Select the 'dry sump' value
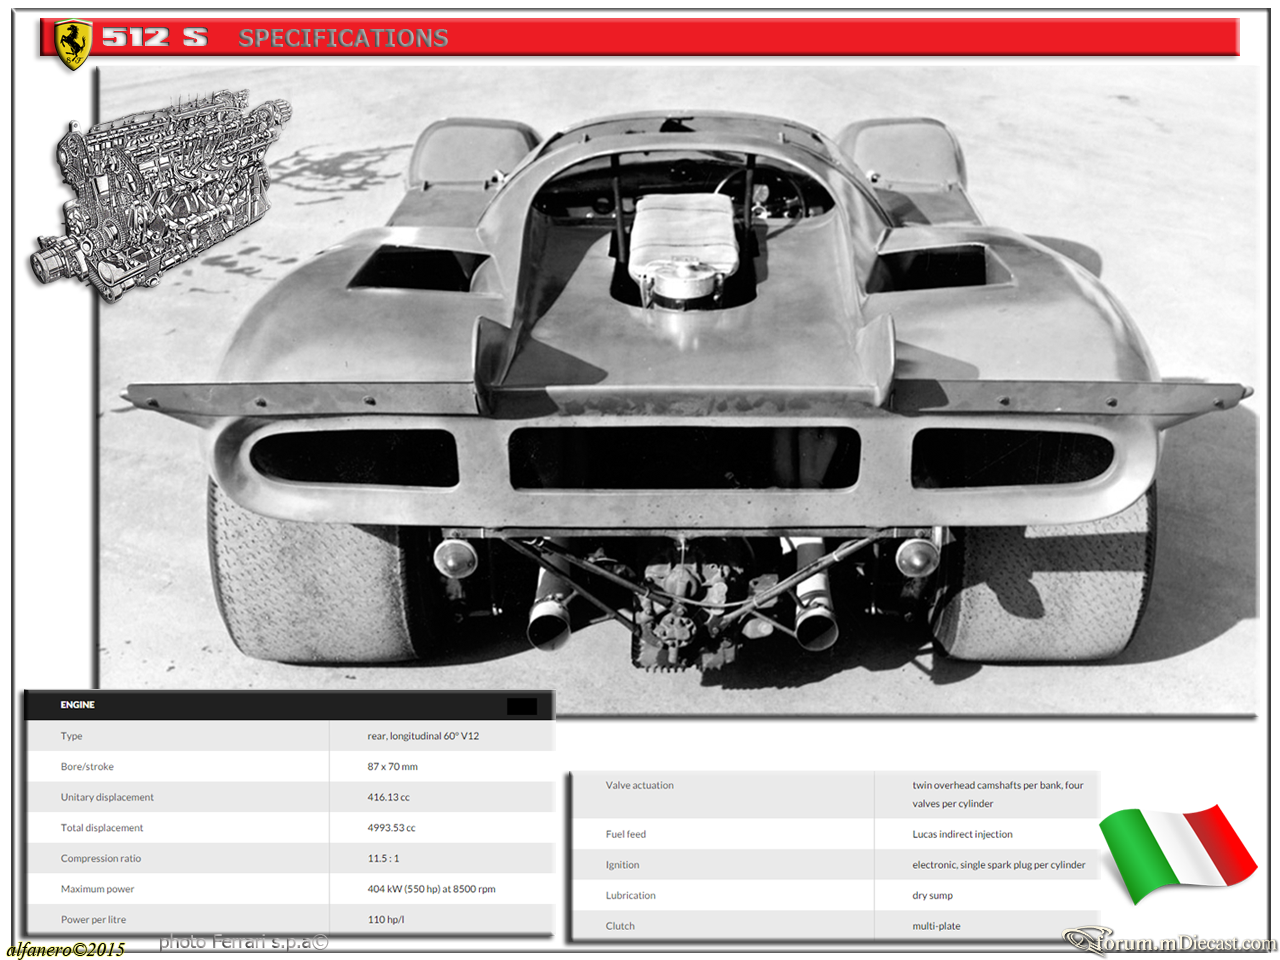 [x=933, y=895]
